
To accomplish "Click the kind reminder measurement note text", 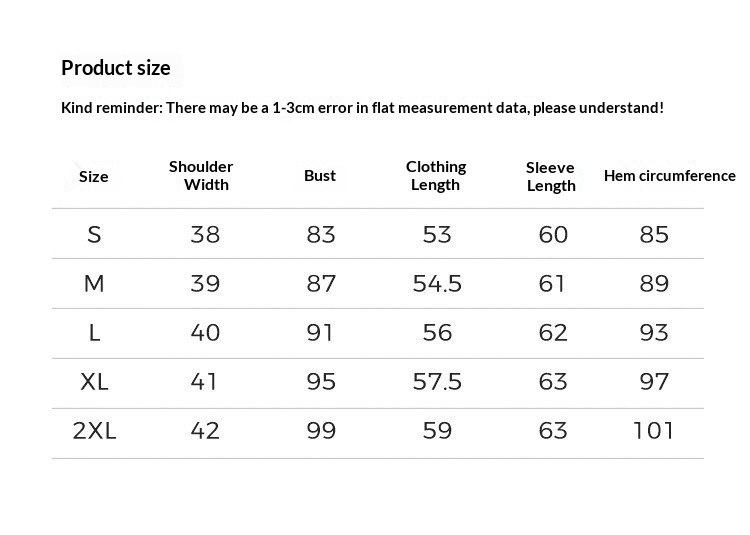I will coord(362,107).
